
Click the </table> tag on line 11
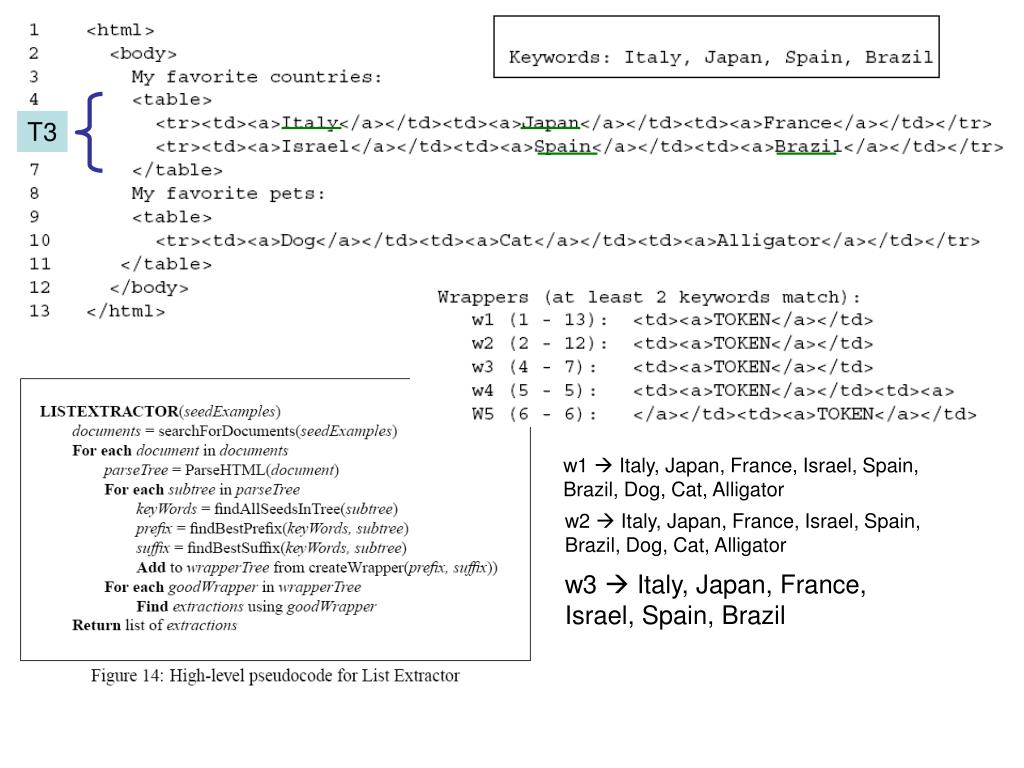[x=166, y=264]
